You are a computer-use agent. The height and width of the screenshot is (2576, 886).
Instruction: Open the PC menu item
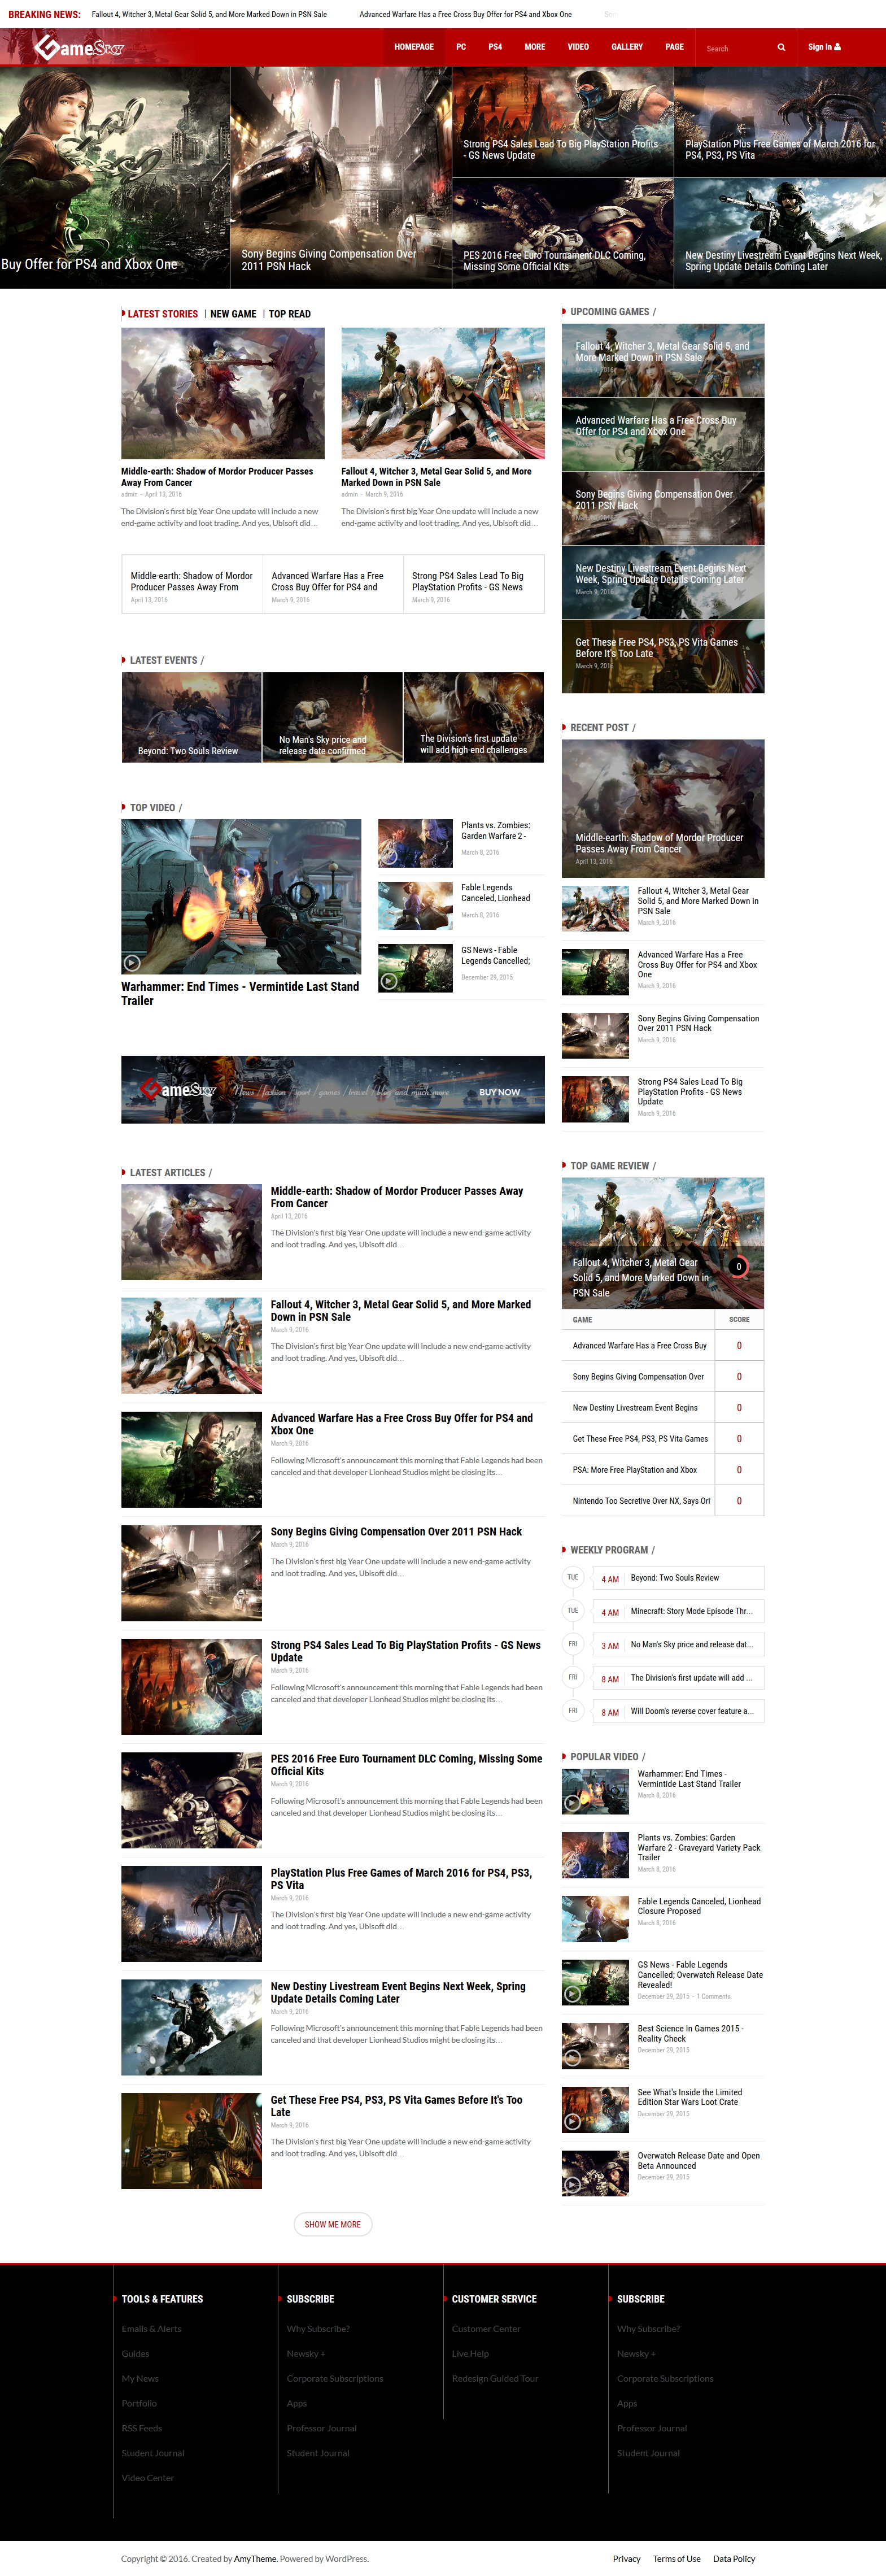point(461,47)
